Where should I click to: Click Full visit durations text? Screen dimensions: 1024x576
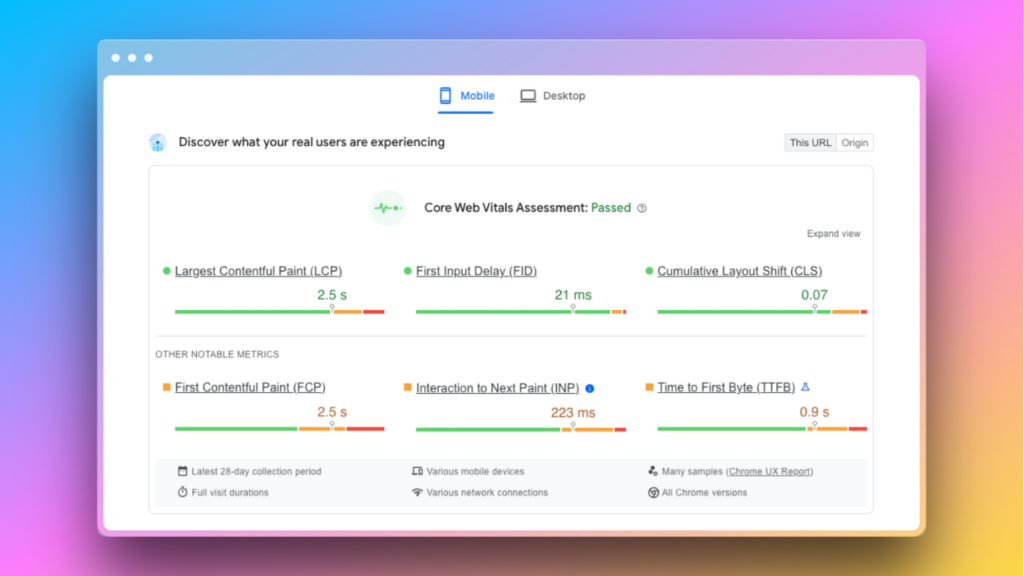[230, 492]
